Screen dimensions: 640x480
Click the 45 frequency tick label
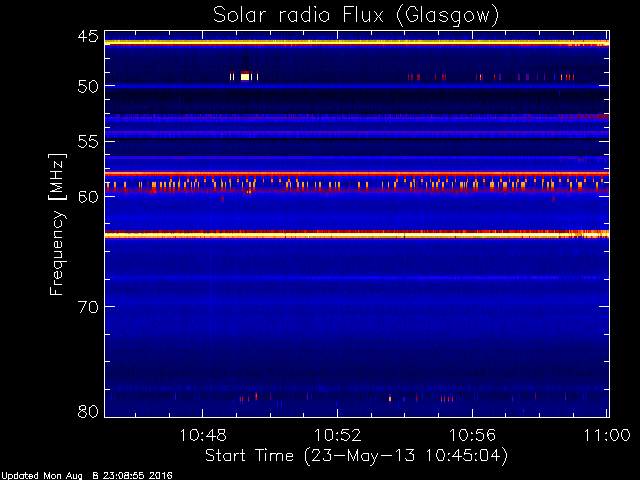88,36
